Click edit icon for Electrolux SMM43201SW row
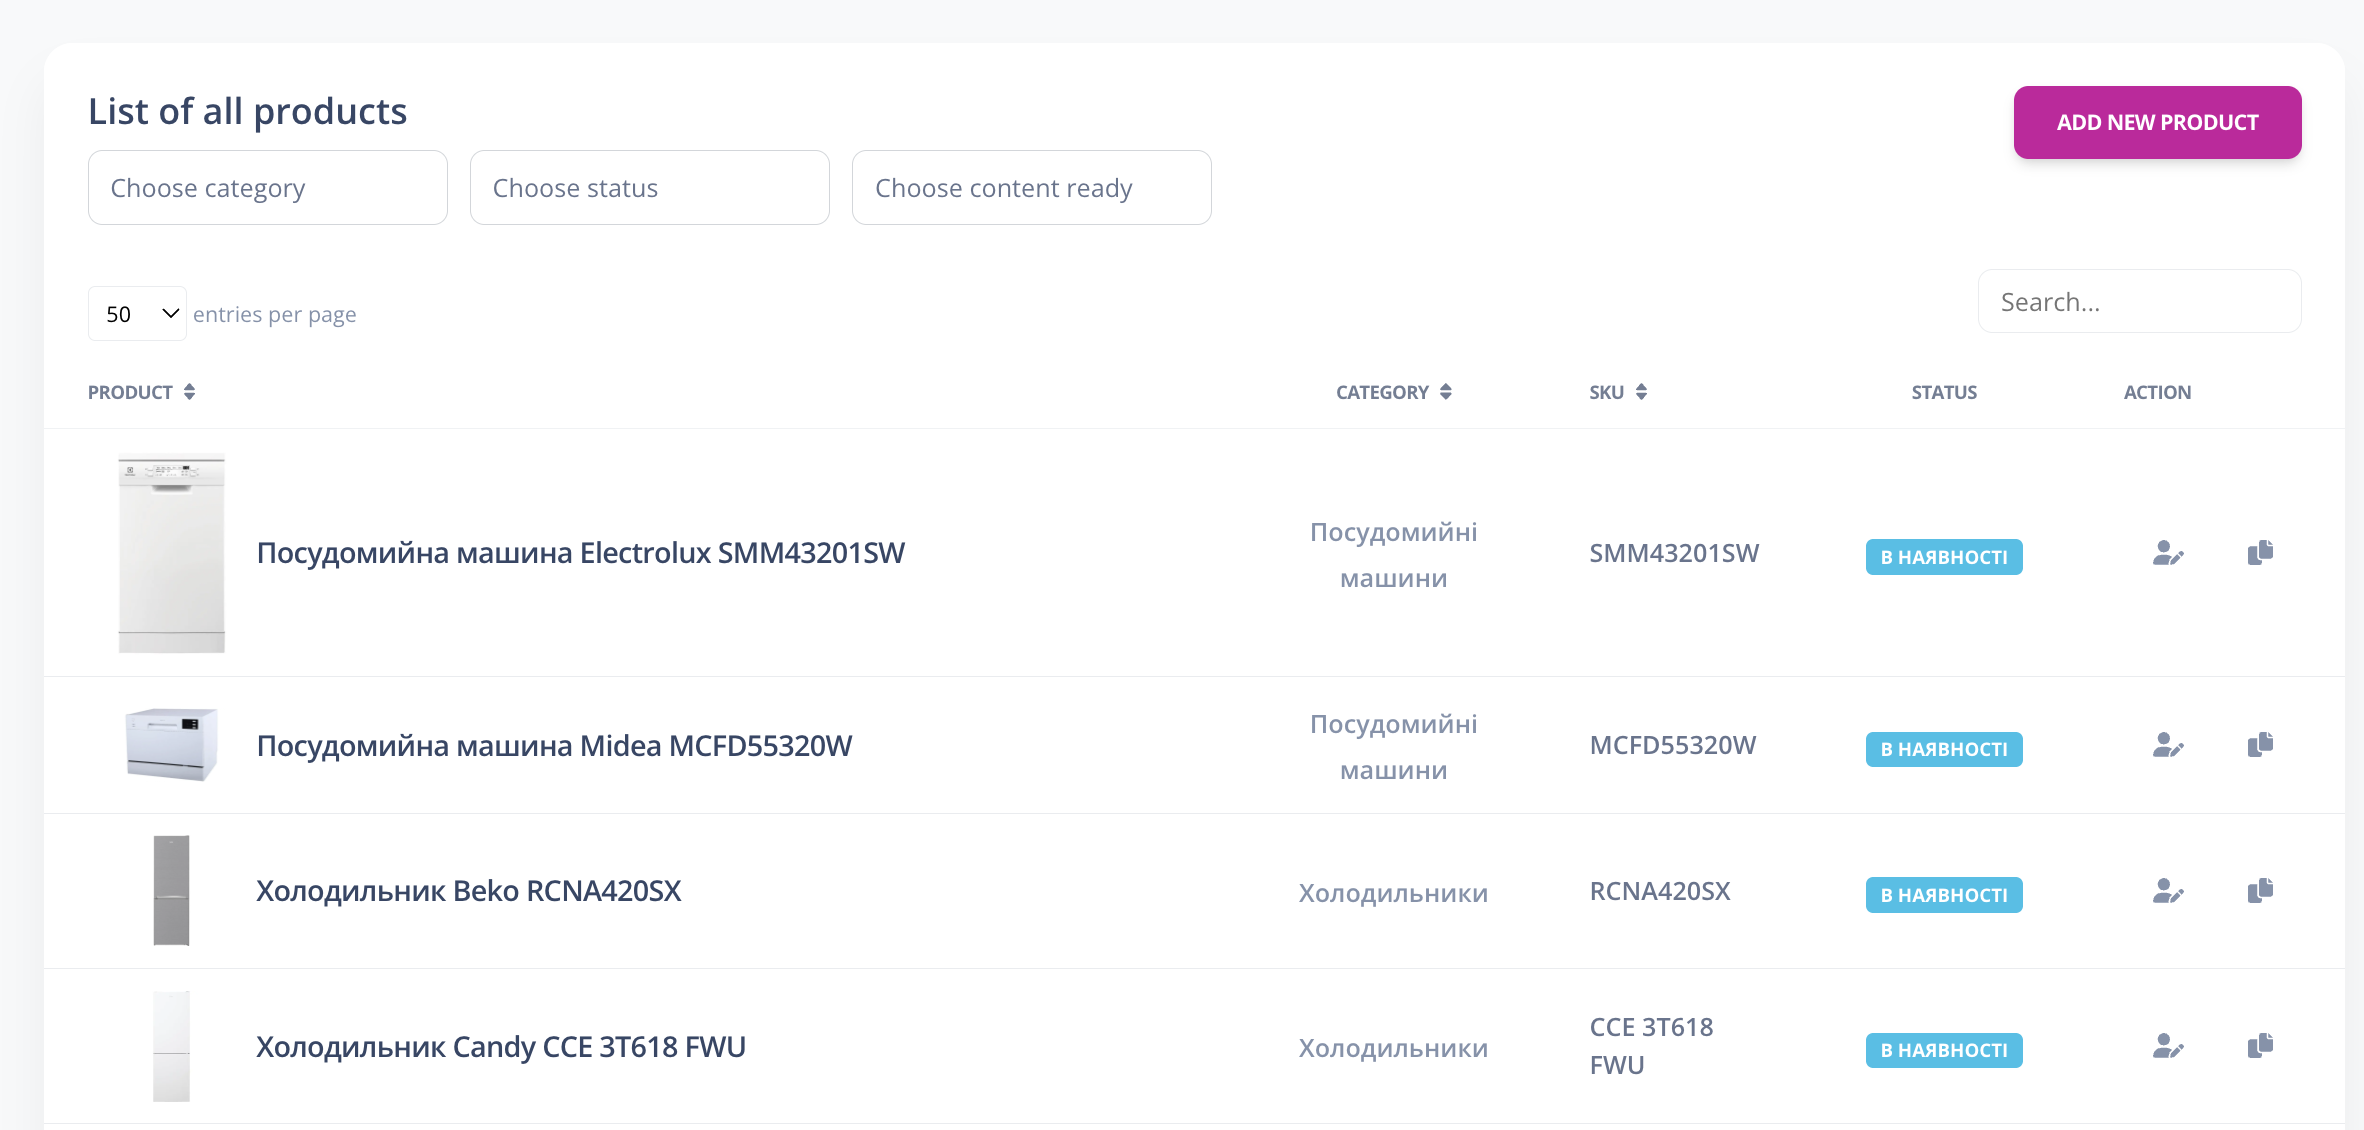Screen dimensions: 2364x1130 (x=2167, y=553)
